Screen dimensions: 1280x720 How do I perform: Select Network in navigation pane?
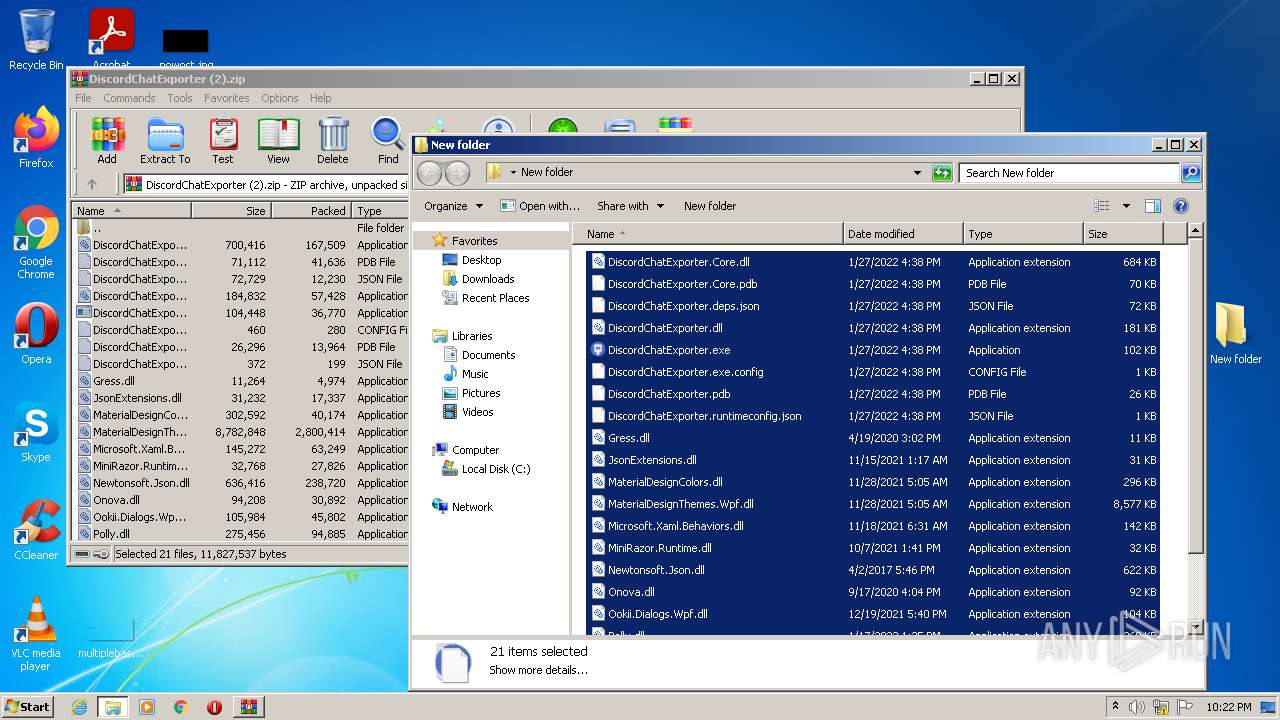coord(472,507)
